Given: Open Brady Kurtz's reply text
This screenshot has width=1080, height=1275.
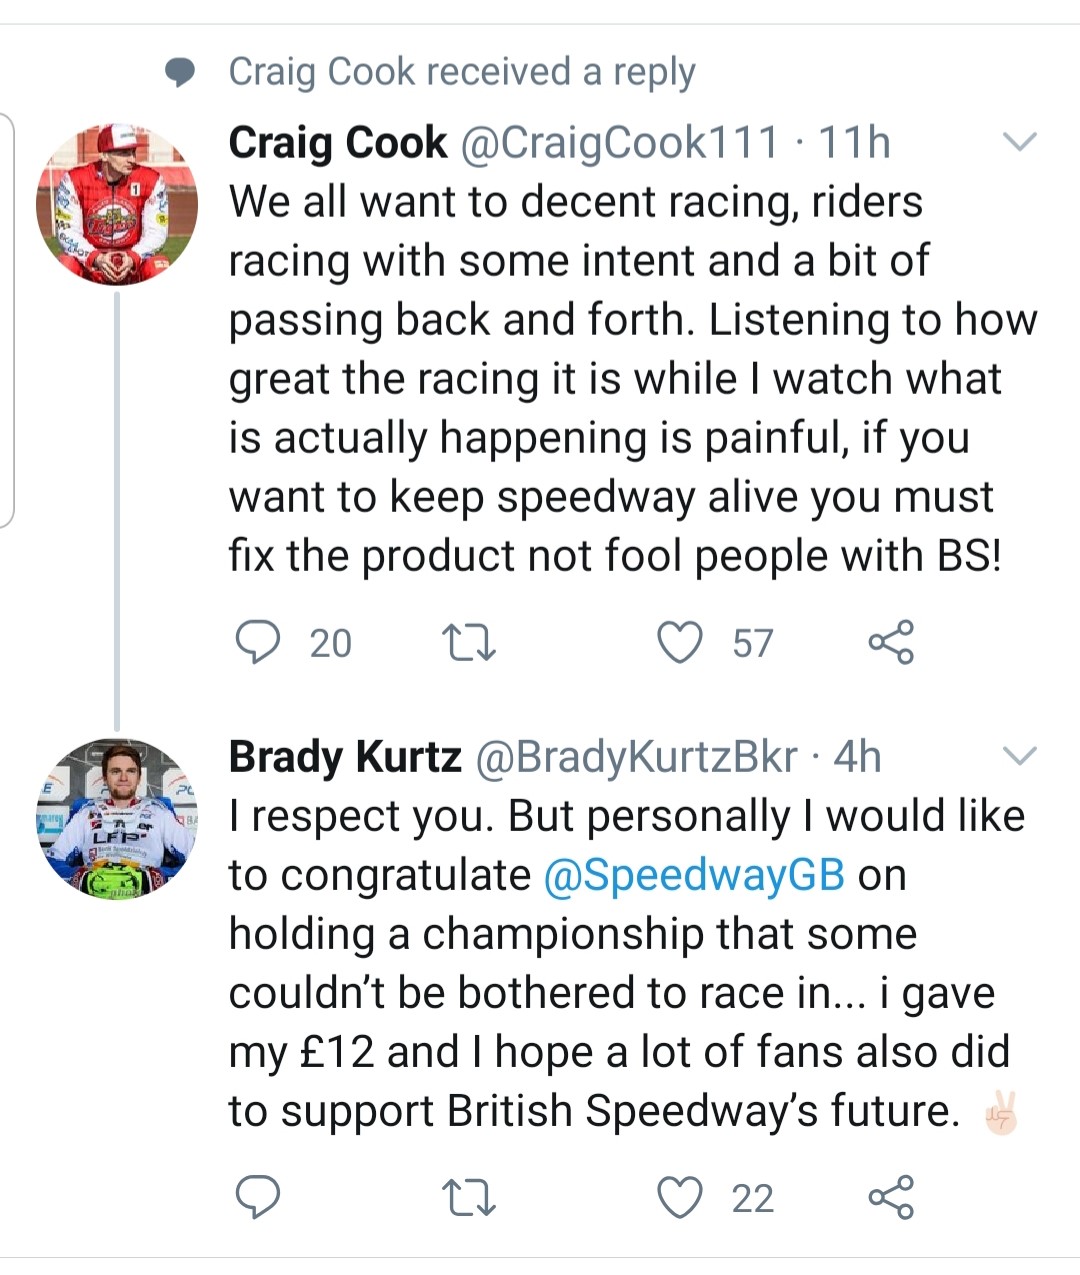Looking at the screenshot, I should click(x=627, y=964).
